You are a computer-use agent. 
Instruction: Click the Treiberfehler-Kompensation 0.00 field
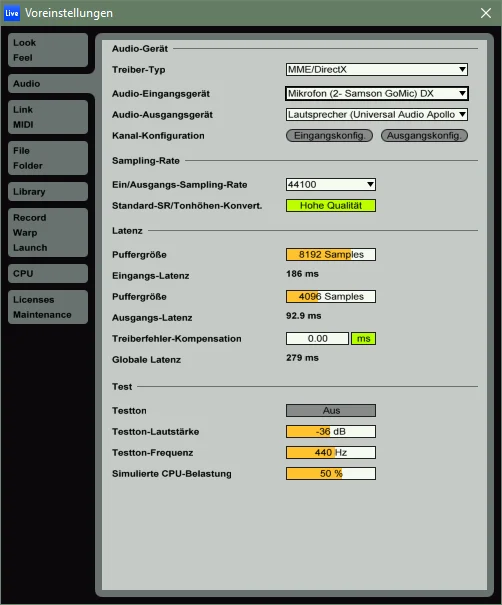point(317,339)
